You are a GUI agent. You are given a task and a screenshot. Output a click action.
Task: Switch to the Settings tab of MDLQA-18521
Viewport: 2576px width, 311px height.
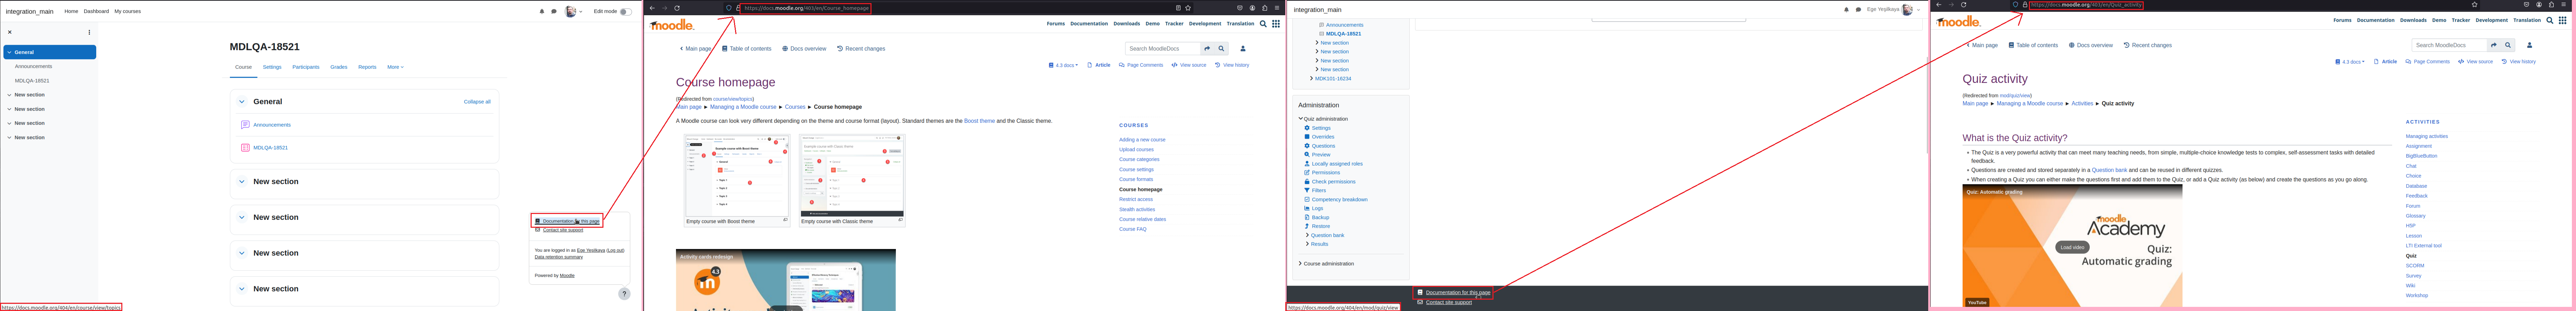point(272,67)
